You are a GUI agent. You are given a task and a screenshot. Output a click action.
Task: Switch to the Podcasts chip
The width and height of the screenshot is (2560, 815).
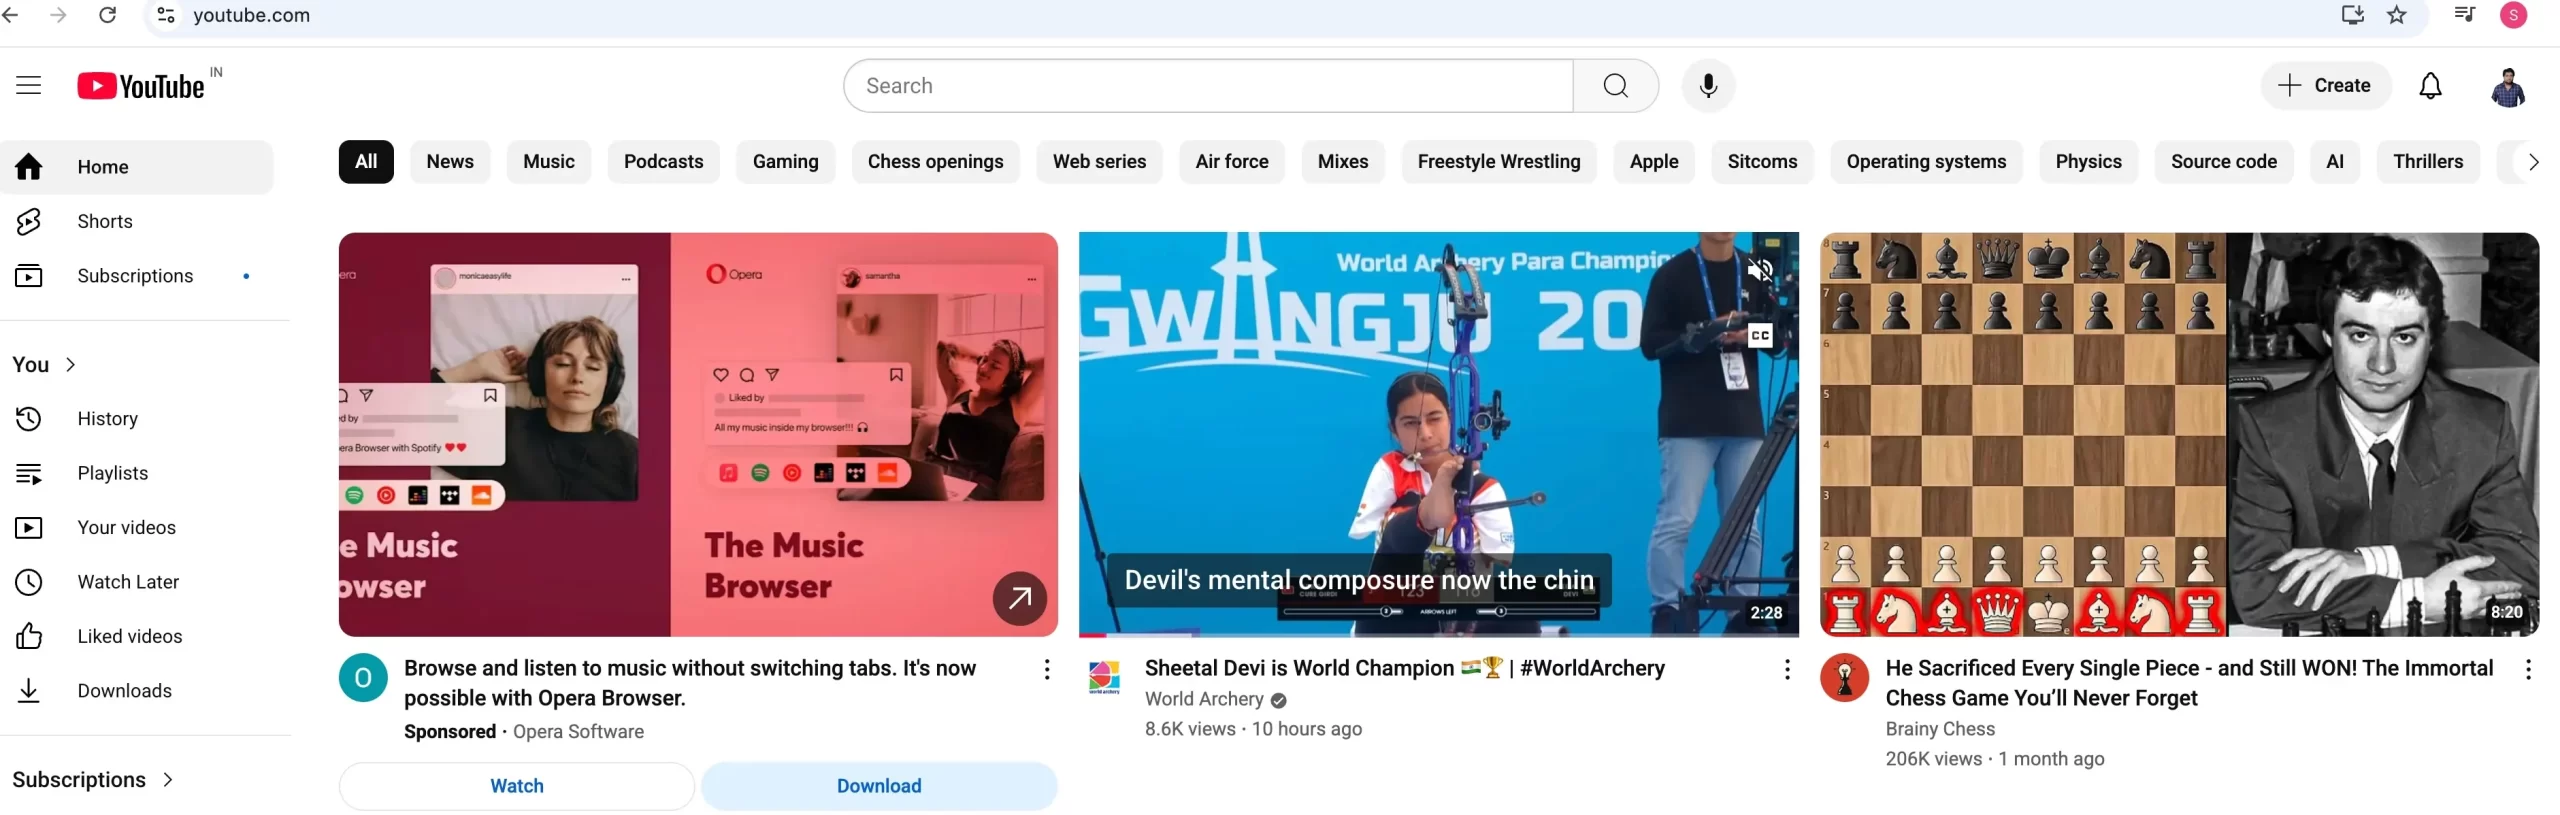(x=663, y=162)
